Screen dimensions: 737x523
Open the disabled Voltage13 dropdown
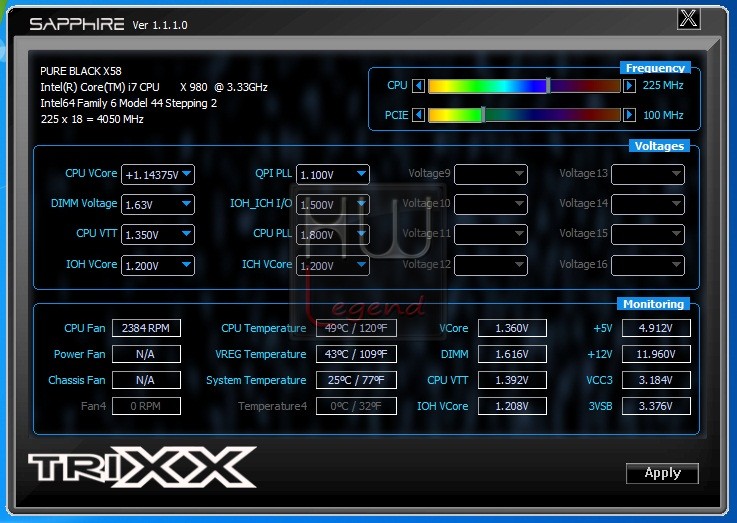pyautogui.click(x=648, y=174)
